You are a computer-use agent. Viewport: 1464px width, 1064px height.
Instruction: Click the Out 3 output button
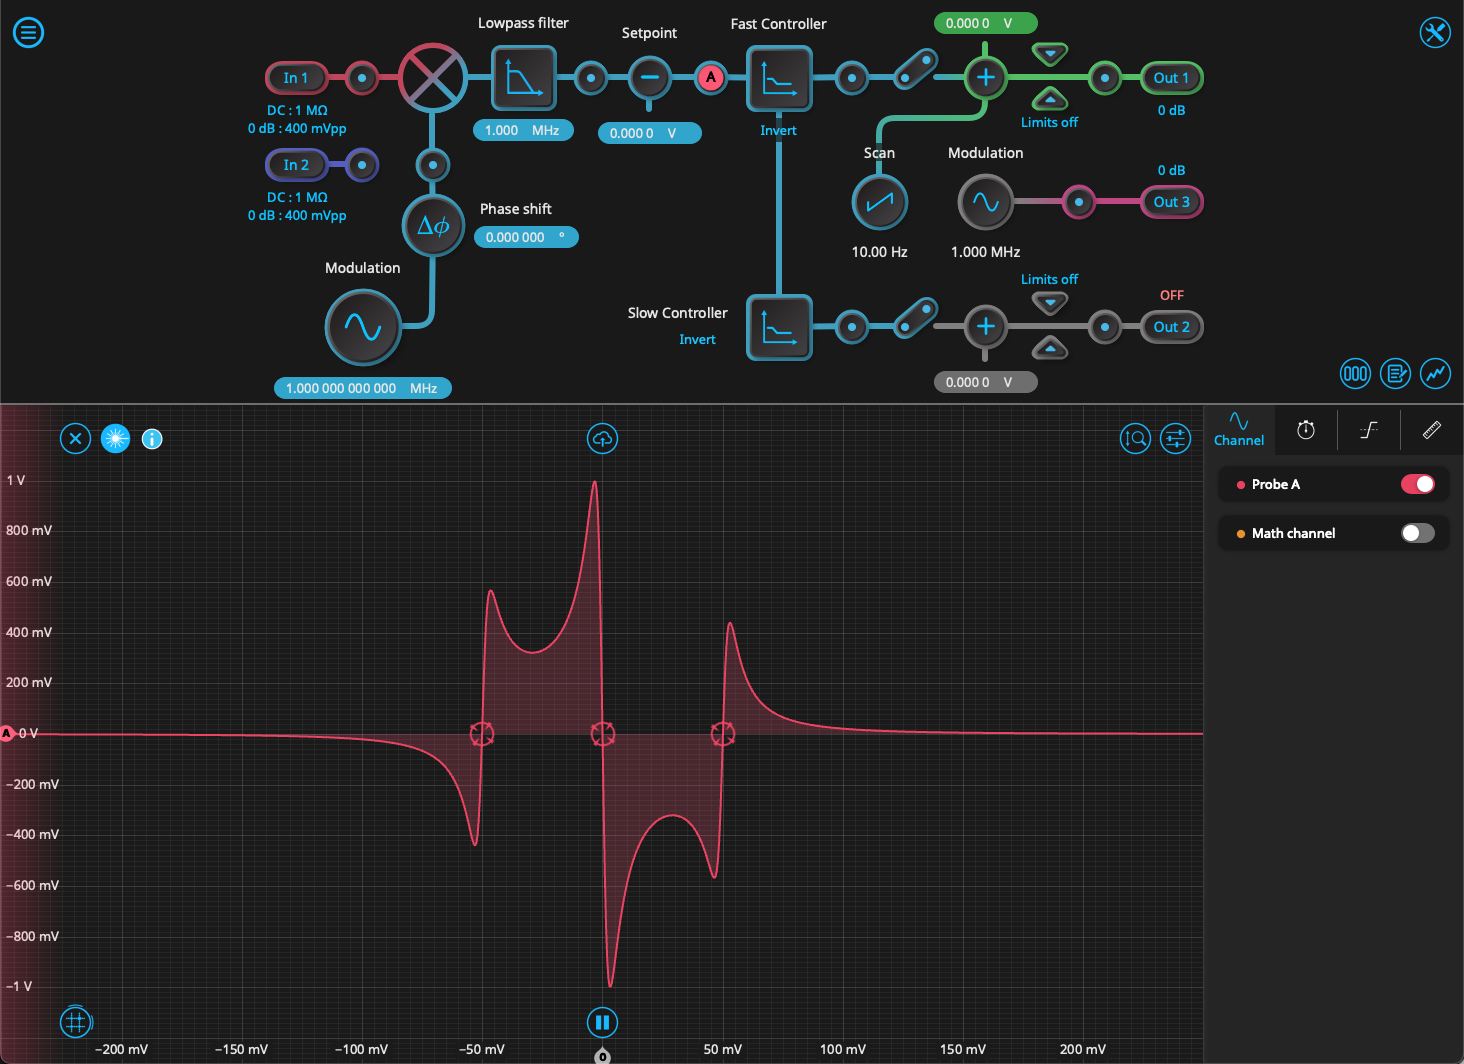pos(1171,202)
